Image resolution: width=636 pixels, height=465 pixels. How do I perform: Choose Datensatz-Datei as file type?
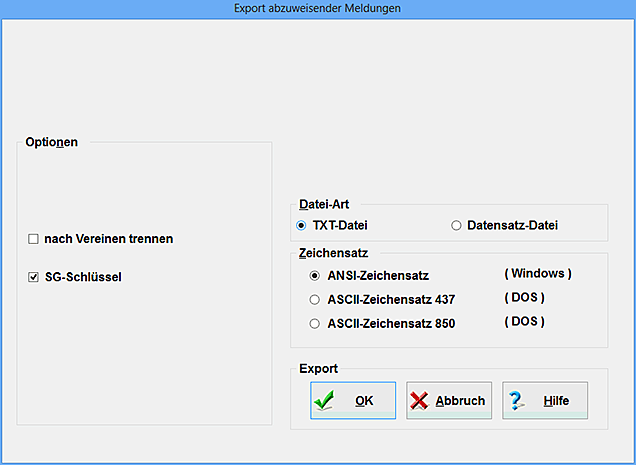click(x=456, y=225)
